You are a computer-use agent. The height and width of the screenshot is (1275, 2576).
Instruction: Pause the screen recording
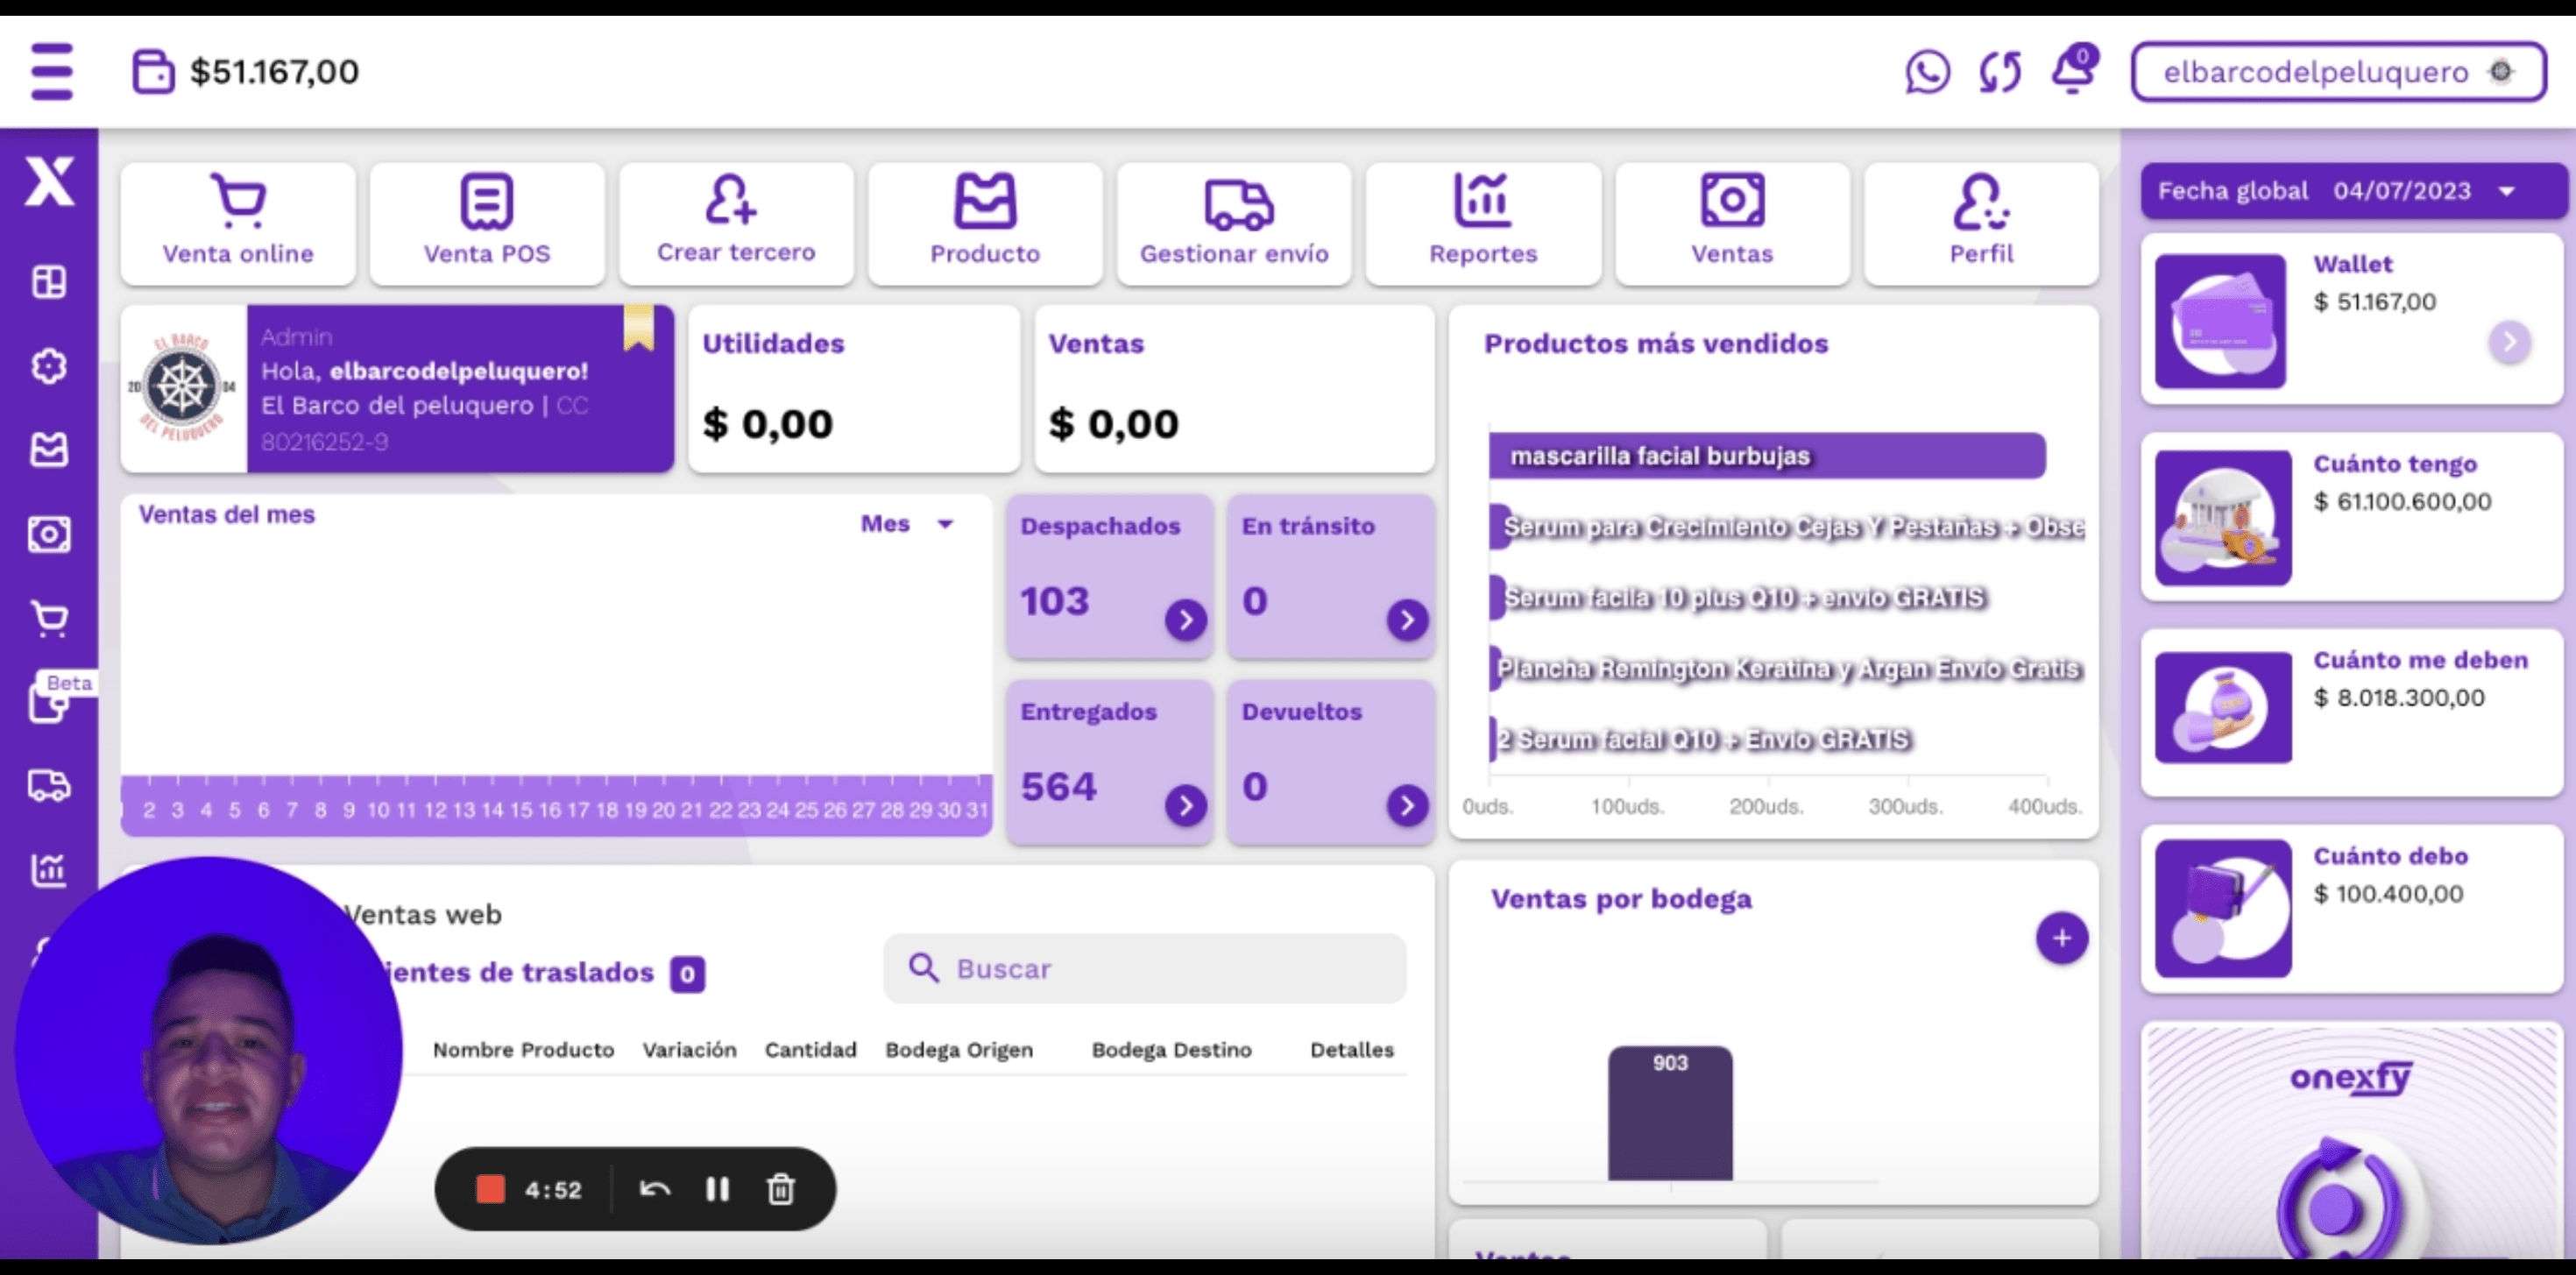pyautogui.click(x=717, y=1189)
